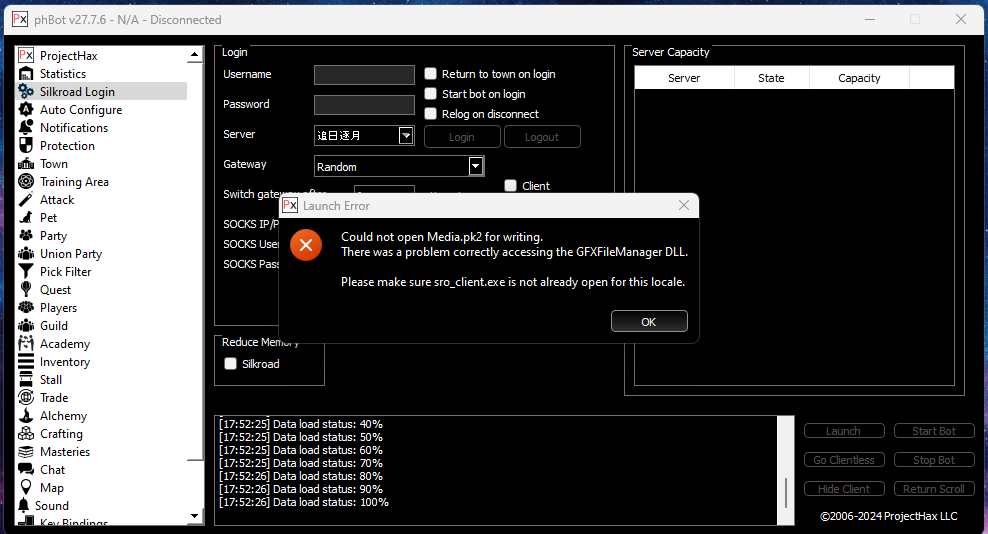The width and height of the screenshot is (988, 534).
Task: Click the Pick Filter funnel icon
Action: (x=26, y=272)
